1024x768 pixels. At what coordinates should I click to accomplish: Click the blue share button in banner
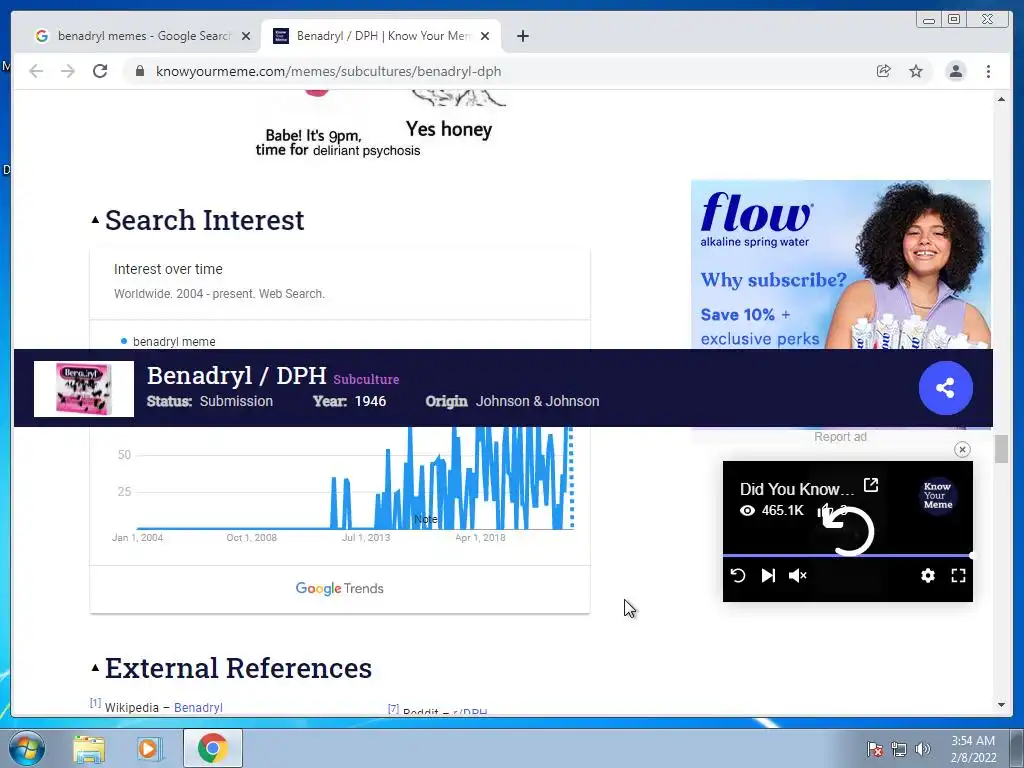click(946, 388)
